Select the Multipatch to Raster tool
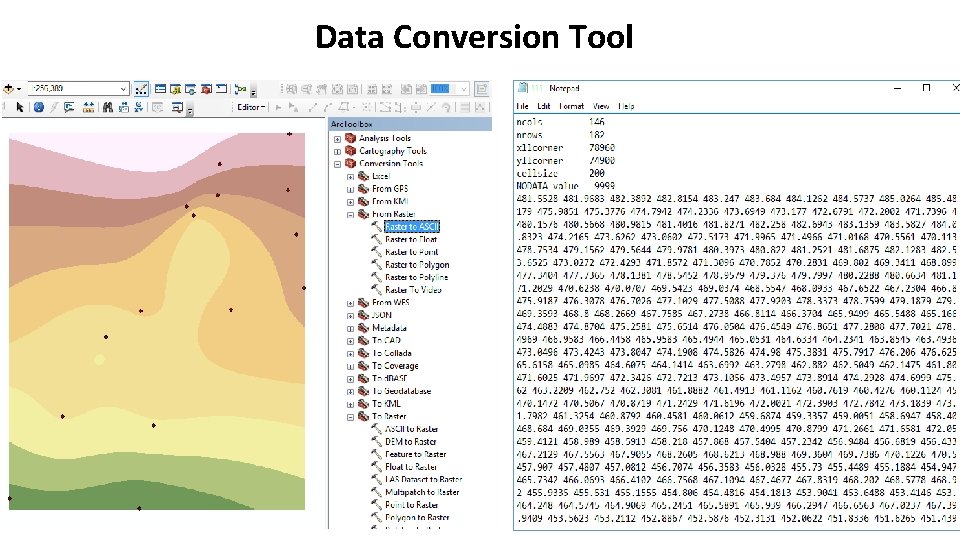Screen dimensions: 960x540 tap(422, 492)
